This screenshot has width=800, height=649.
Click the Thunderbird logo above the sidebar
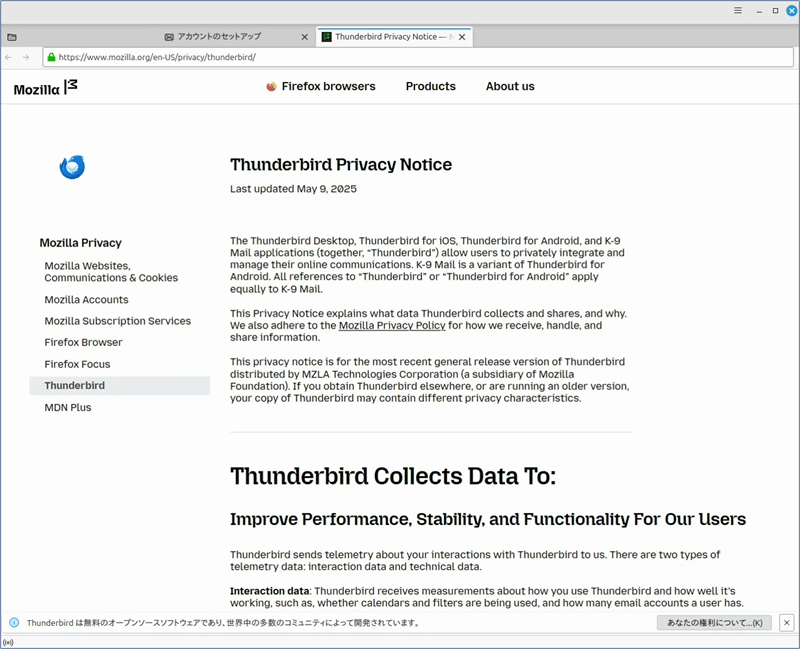pos(72,167)
